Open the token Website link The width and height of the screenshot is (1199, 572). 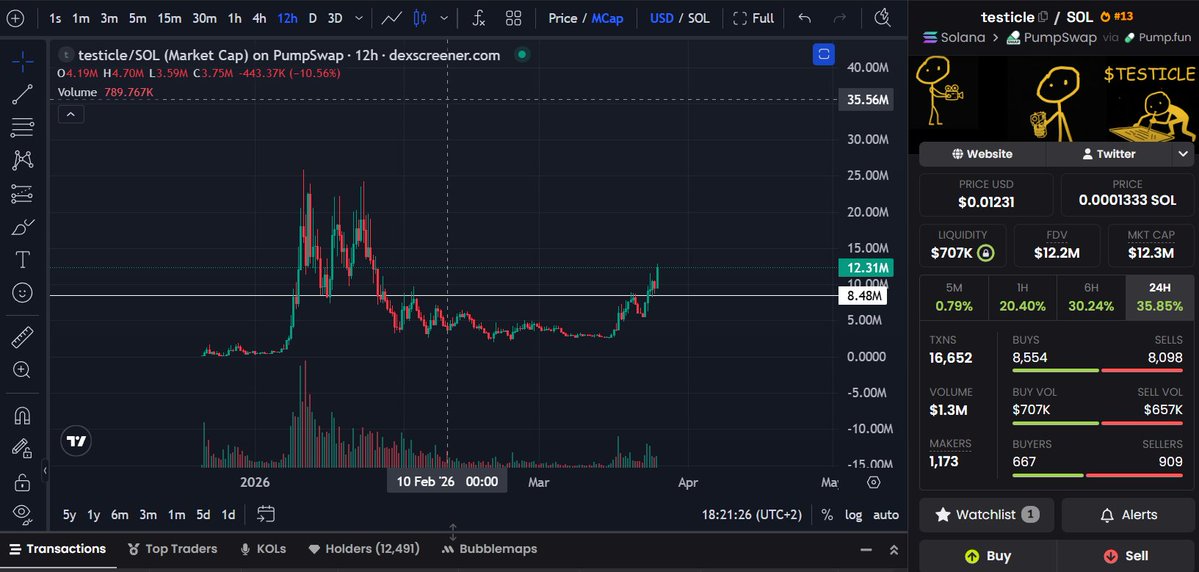tap(982, 154)
